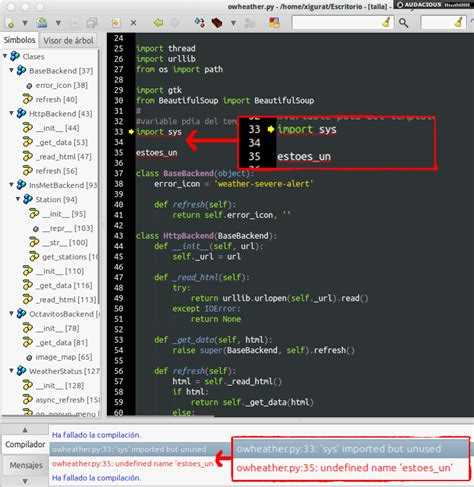Image resolution: width=474 pixels, height=487 pixels.
Task: Open the recent files dropdown arrow
Action: [x=58, y=23]
